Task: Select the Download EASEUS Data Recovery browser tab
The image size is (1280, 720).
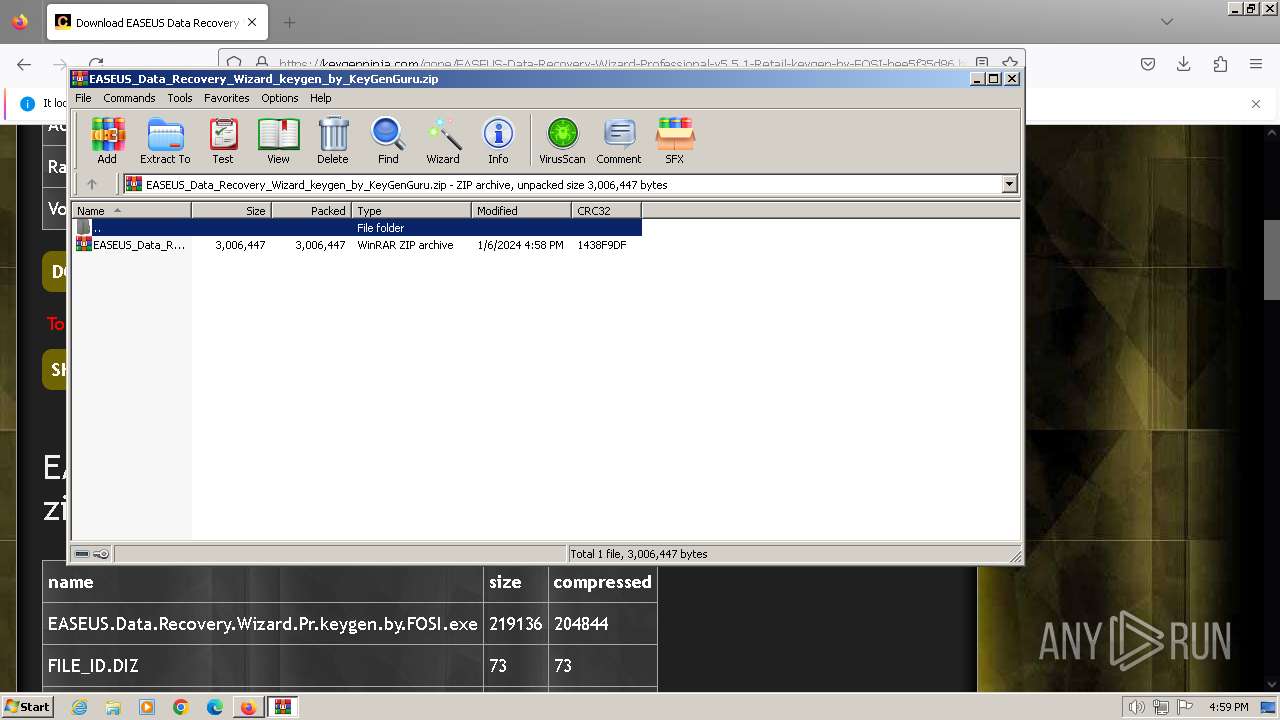Action: (156, 22)
